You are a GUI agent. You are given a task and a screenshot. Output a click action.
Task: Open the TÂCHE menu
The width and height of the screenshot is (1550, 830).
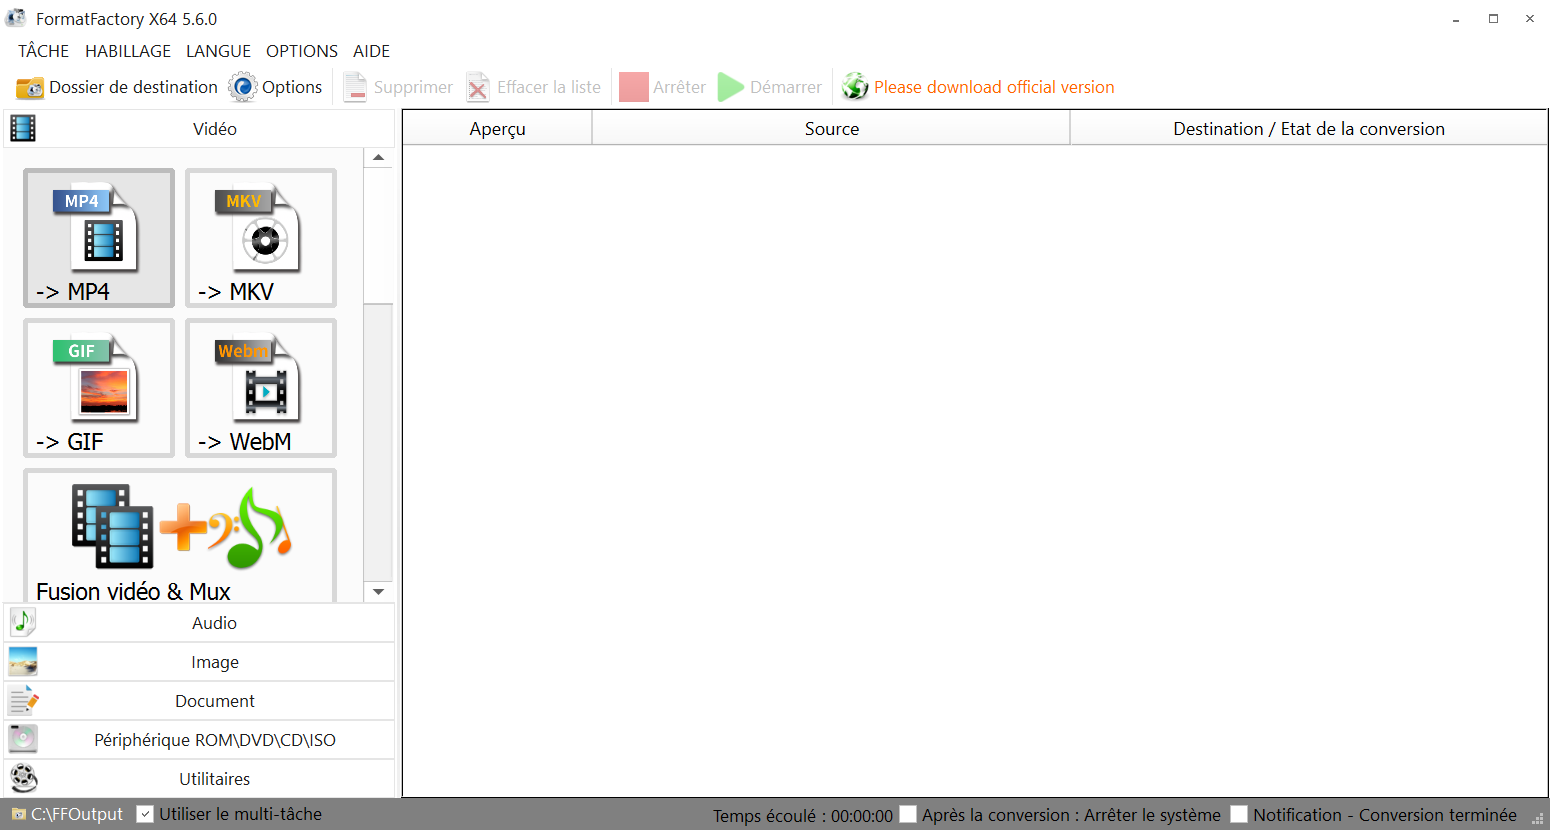pos(44,51)
